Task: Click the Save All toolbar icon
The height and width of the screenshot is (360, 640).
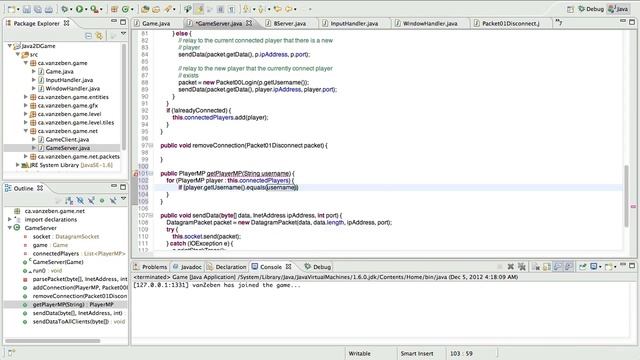Action: [38, 9]
